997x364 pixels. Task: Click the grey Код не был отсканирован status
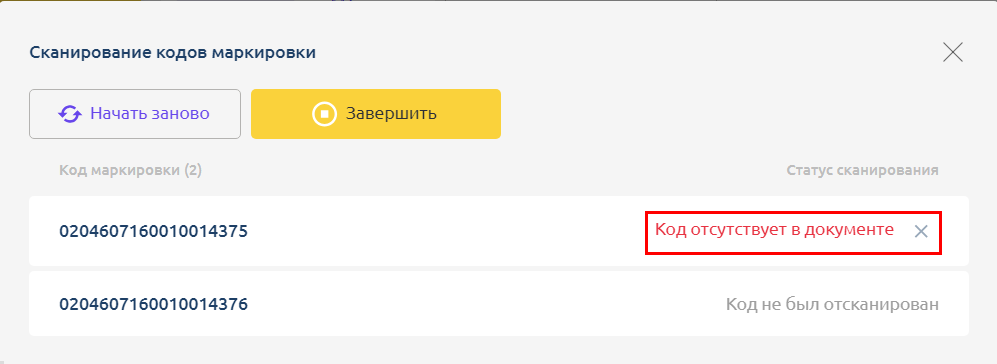coord(832,305)
